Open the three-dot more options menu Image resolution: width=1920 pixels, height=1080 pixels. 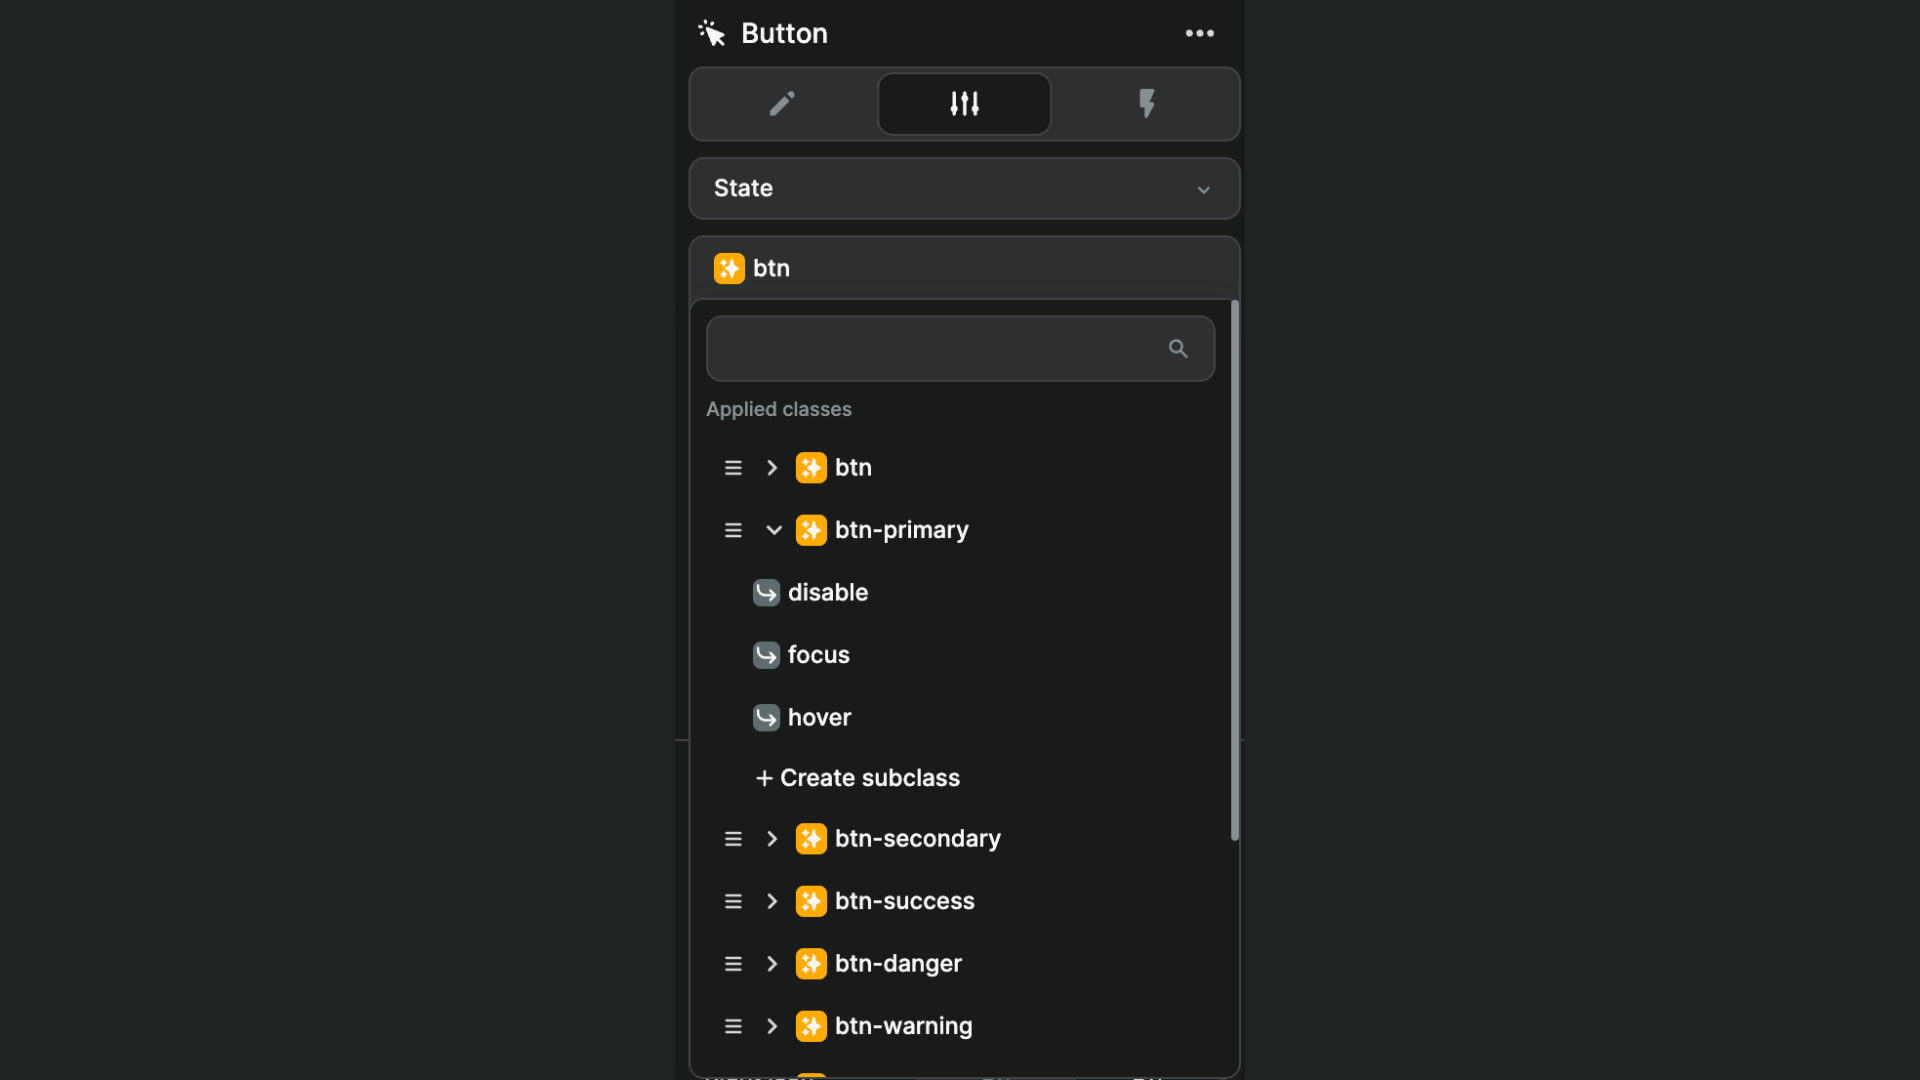pyautogui.click(x=1199, y=33)
